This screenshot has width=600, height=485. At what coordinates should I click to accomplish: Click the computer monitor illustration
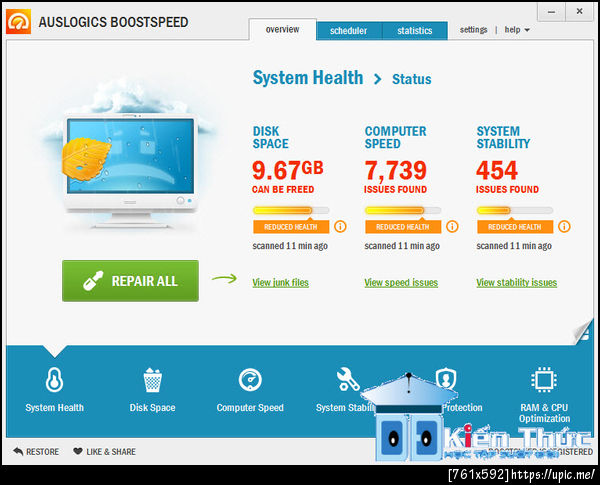[130, 170]
